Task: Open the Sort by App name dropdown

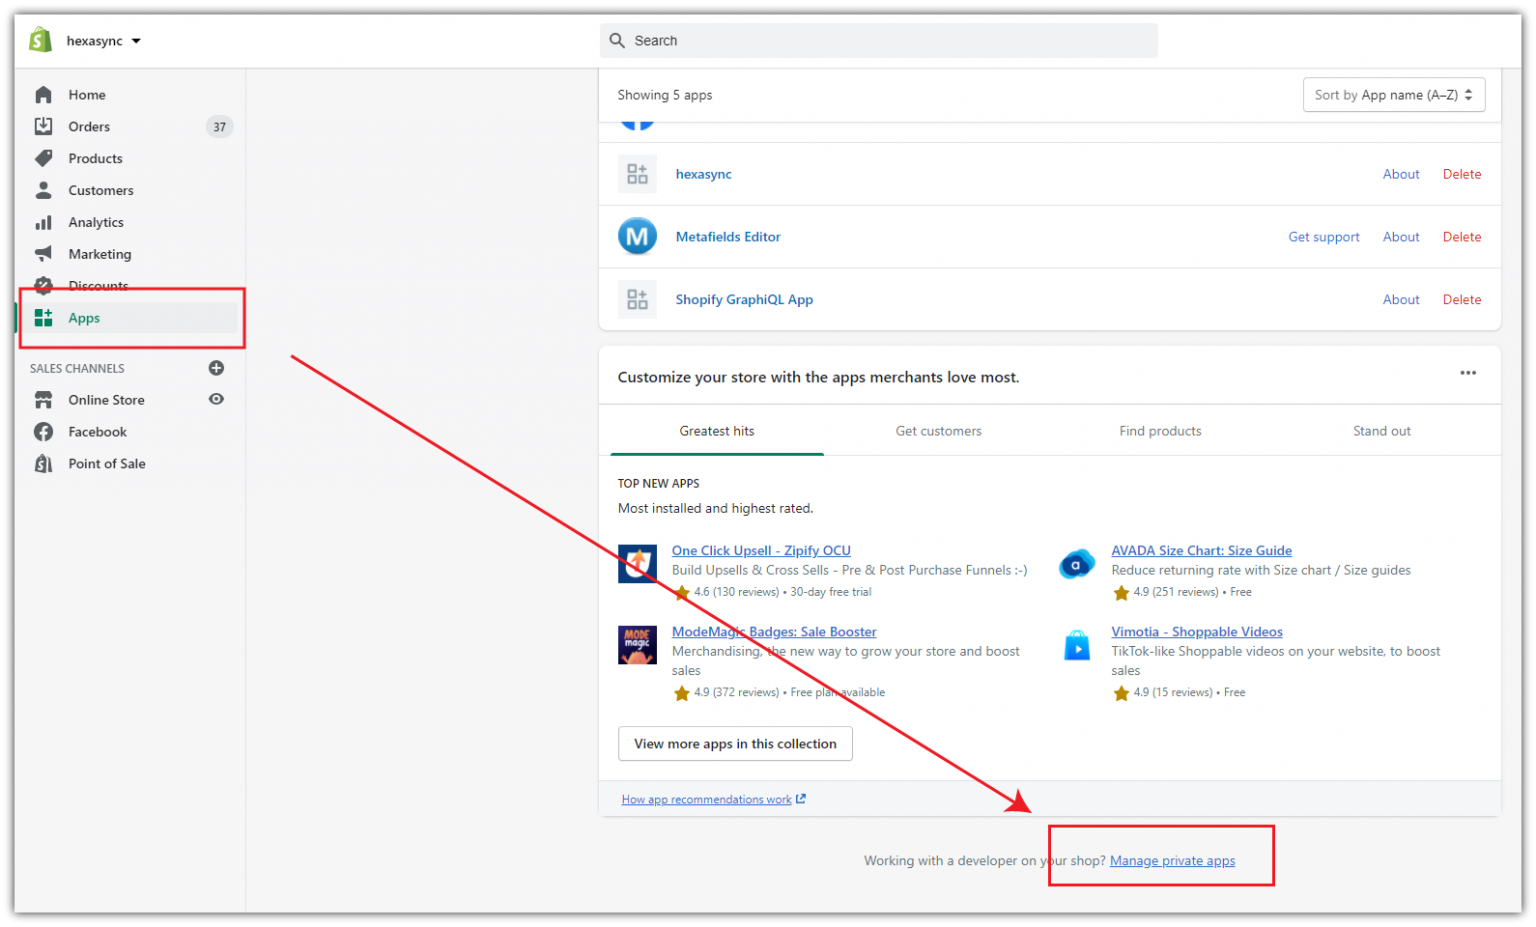Action: pos(1393,94)
